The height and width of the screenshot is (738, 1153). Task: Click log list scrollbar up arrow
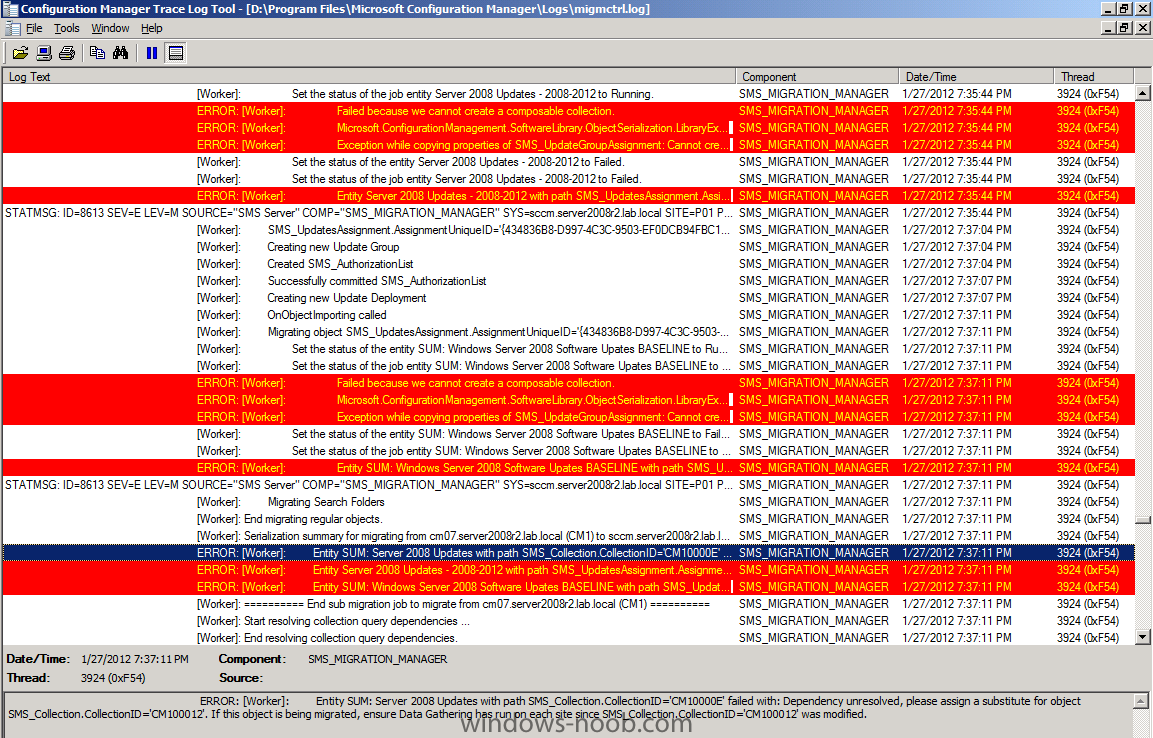coord(1143,93)
